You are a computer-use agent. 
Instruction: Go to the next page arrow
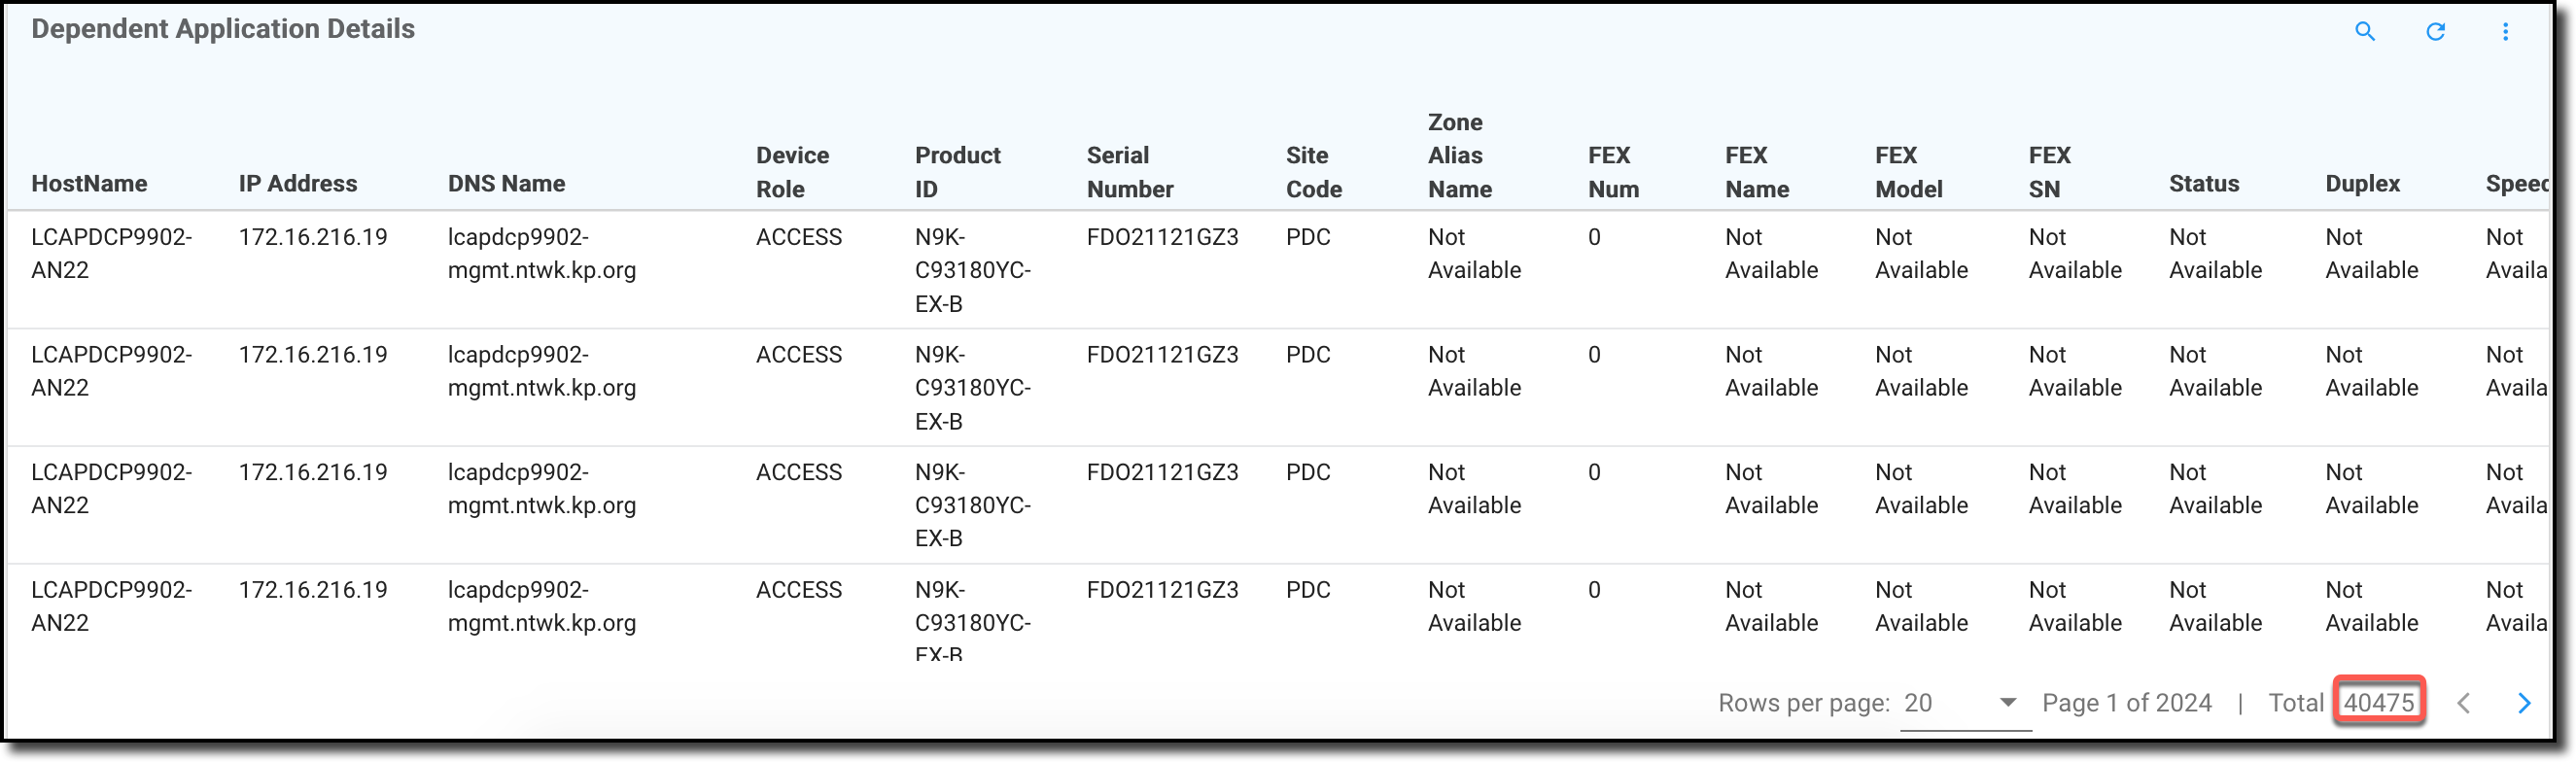2523,703
